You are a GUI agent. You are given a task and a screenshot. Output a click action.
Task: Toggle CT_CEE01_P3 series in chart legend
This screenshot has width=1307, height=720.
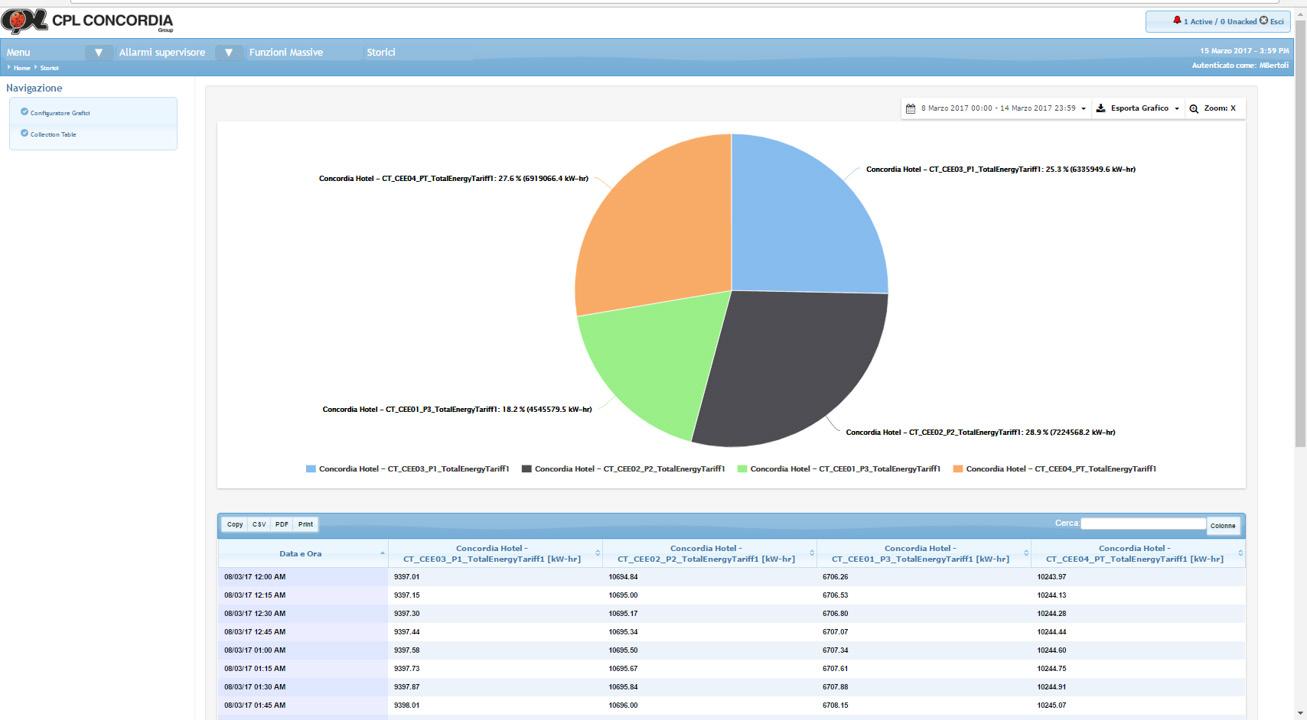(x=839, y=468)
